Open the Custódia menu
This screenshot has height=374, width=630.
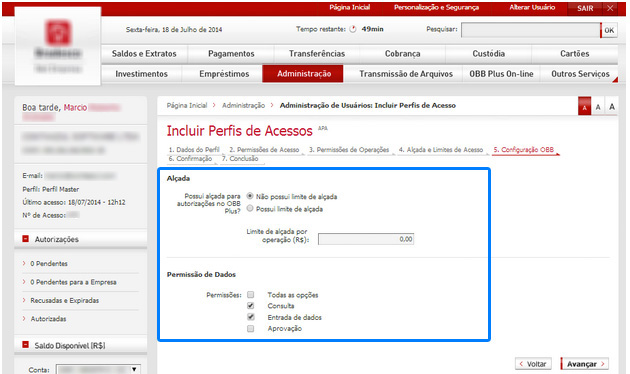489,54
